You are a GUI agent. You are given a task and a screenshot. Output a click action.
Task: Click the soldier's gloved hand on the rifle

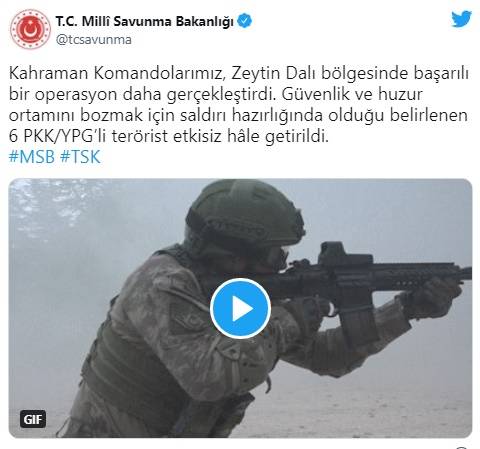tap(433, 298)
